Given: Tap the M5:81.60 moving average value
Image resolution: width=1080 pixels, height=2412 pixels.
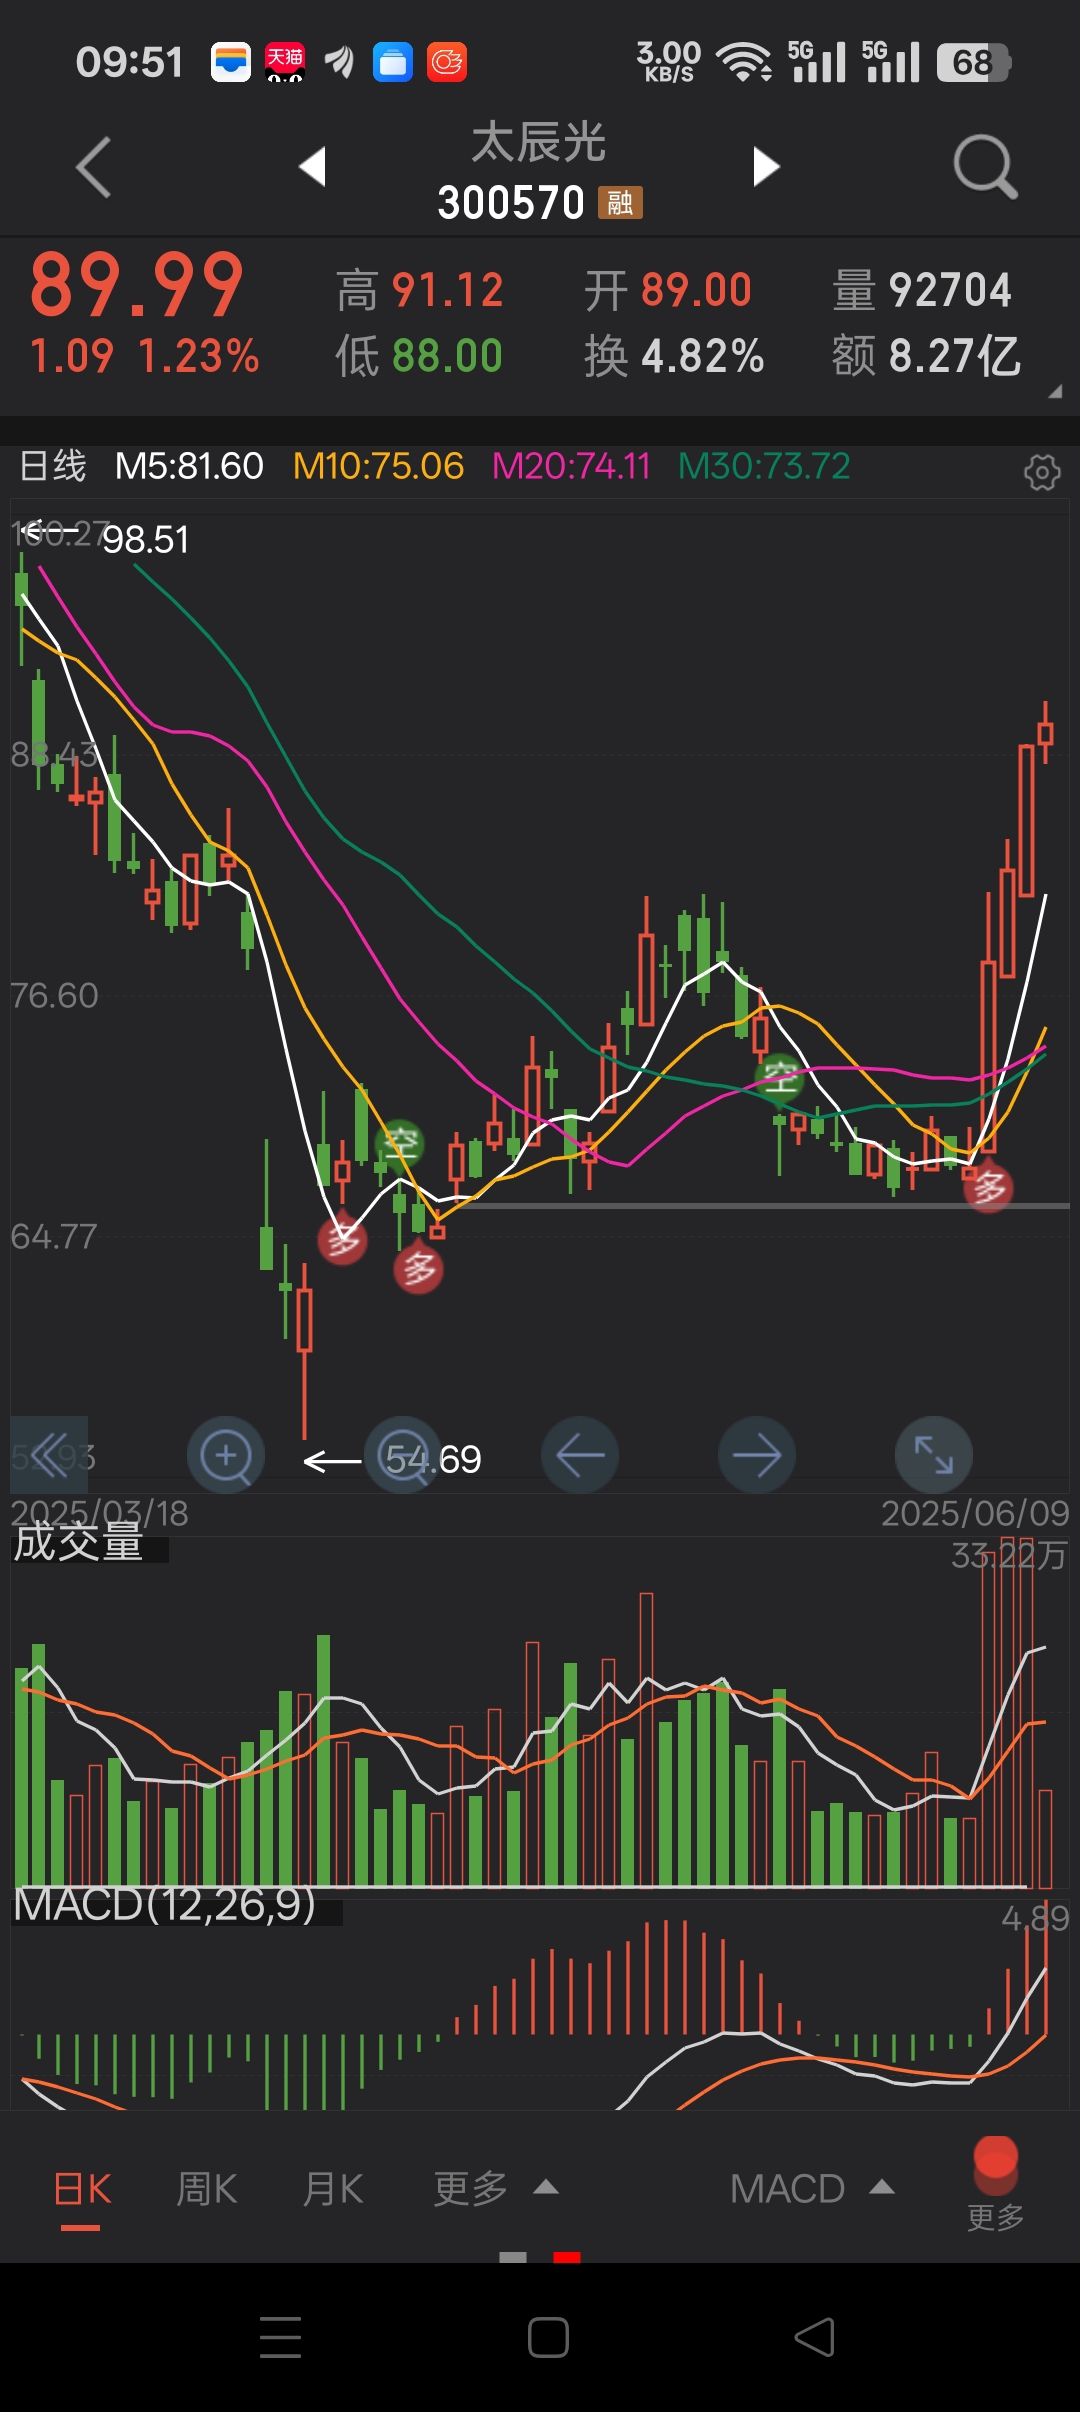Looking at the screenshot, I should click(x=189, y=466).
